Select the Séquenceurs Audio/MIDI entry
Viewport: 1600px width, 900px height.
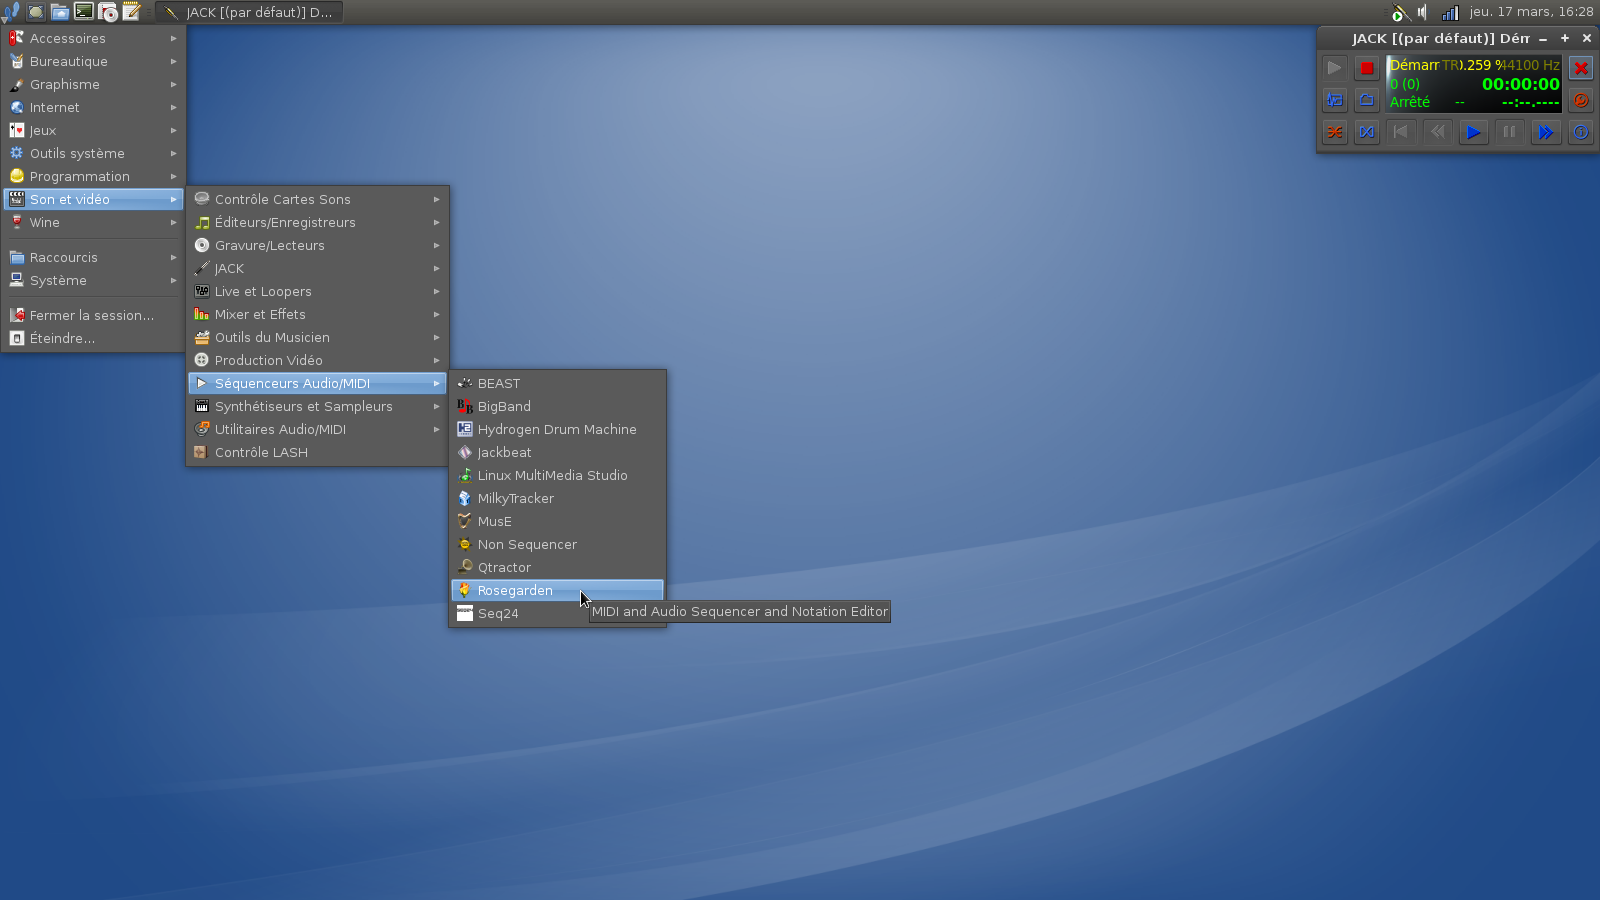(317, 383)
